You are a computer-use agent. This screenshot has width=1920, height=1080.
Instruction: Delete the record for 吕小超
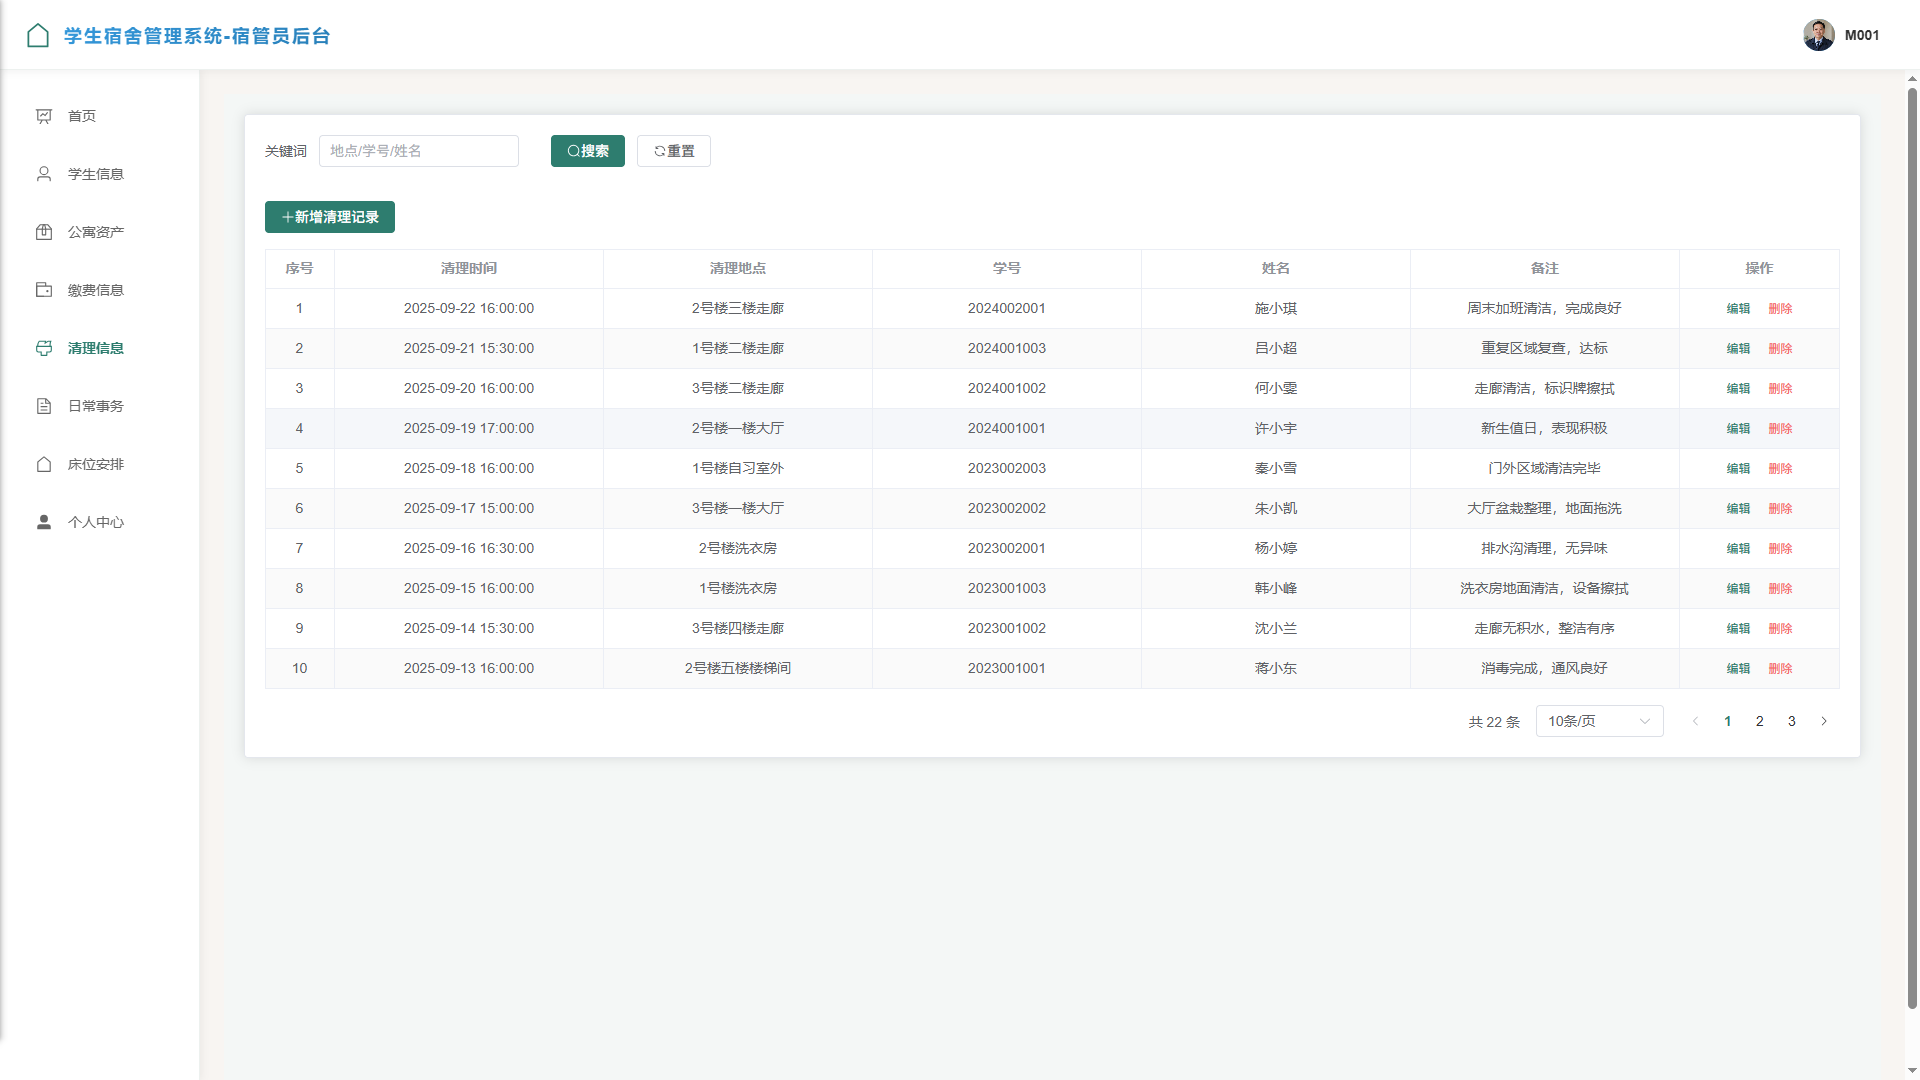(x=1780, y=349)
